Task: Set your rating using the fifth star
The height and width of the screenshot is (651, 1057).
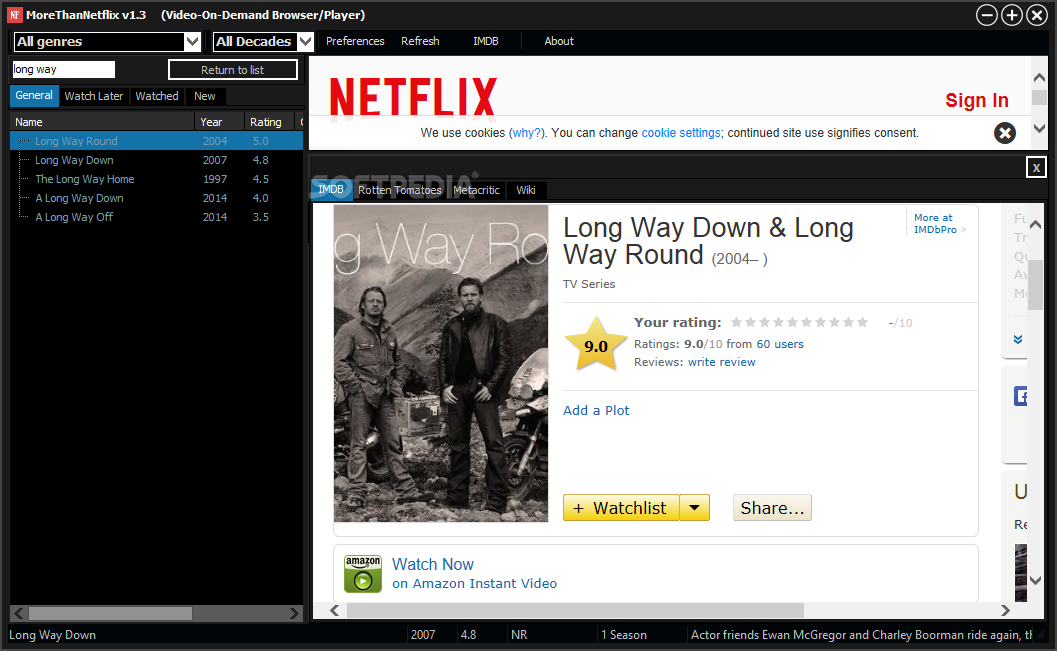Action: tap(792, 322)
